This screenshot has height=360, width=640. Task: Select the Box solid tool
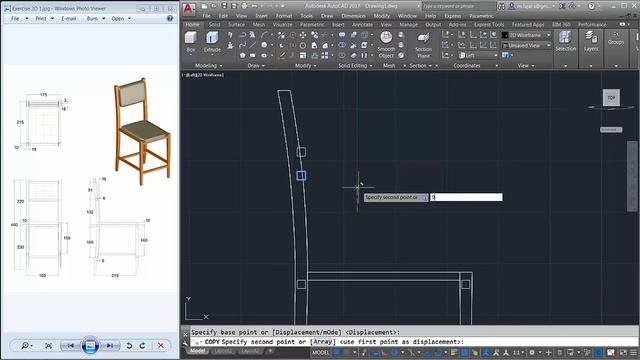coord(191,42)
